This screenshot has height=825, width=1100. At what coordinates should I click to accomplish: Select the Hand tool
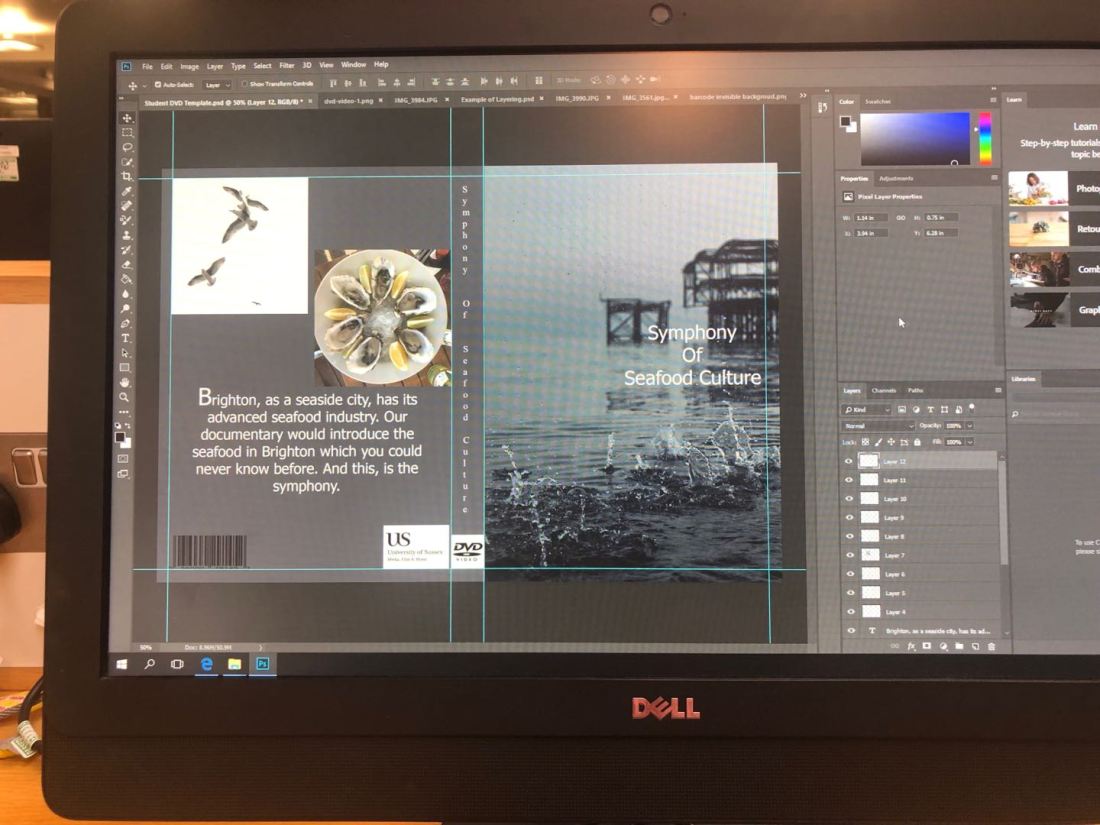(125, 382)
